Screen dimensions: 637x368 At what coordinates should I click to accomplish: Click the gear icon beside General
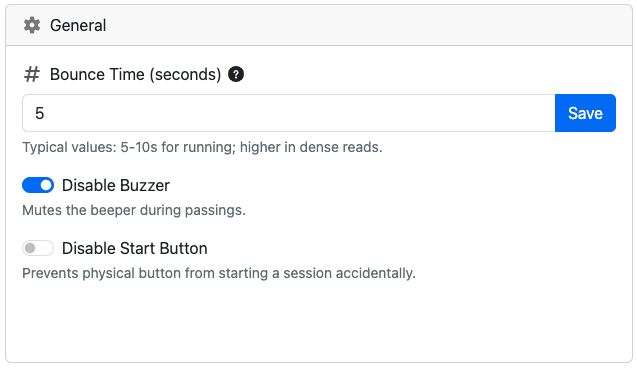coord(32,25)
